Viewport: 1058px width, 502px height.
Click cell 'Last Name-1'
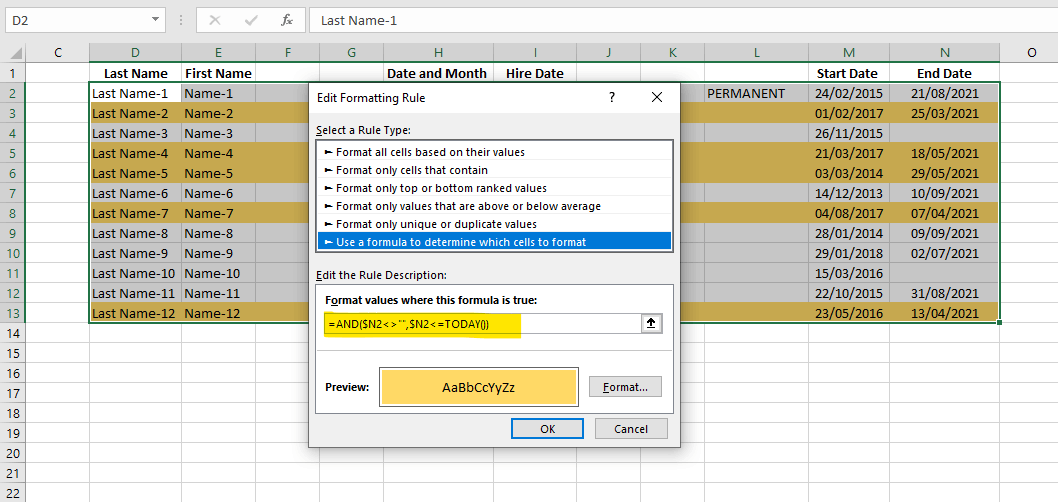[x=136, y=94]
